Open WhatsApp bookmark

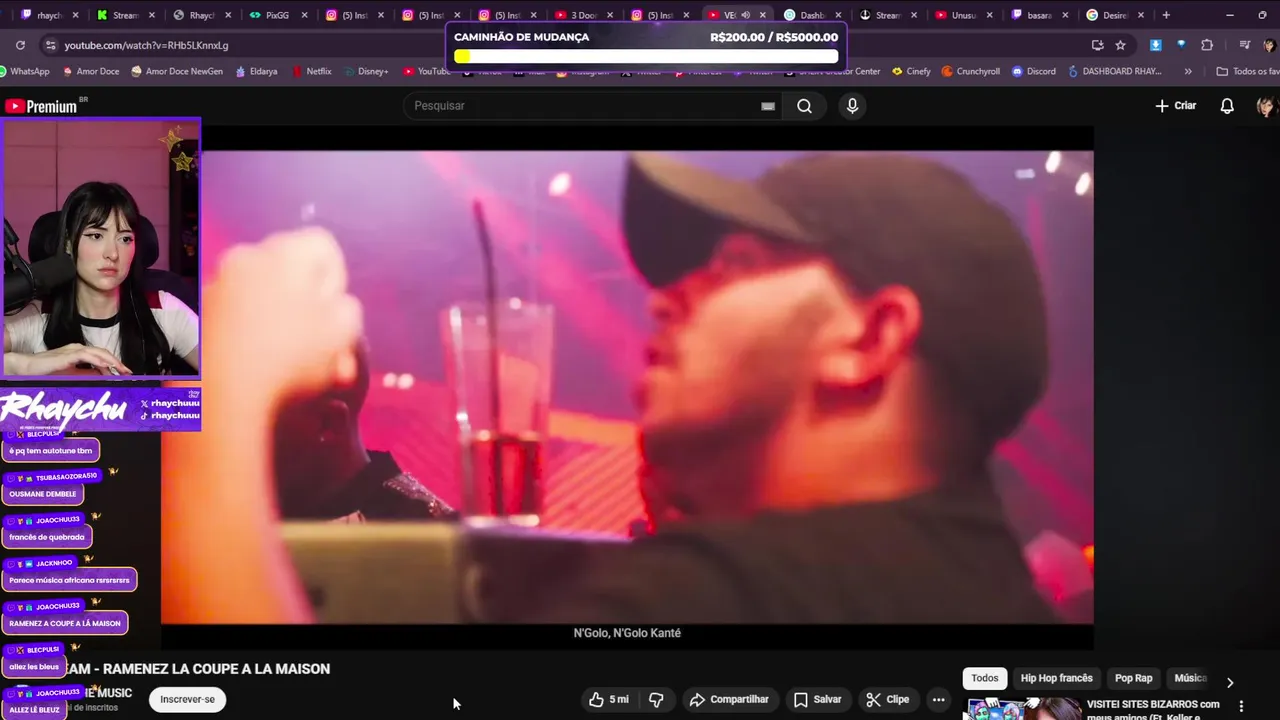click(x=25, y=72)
